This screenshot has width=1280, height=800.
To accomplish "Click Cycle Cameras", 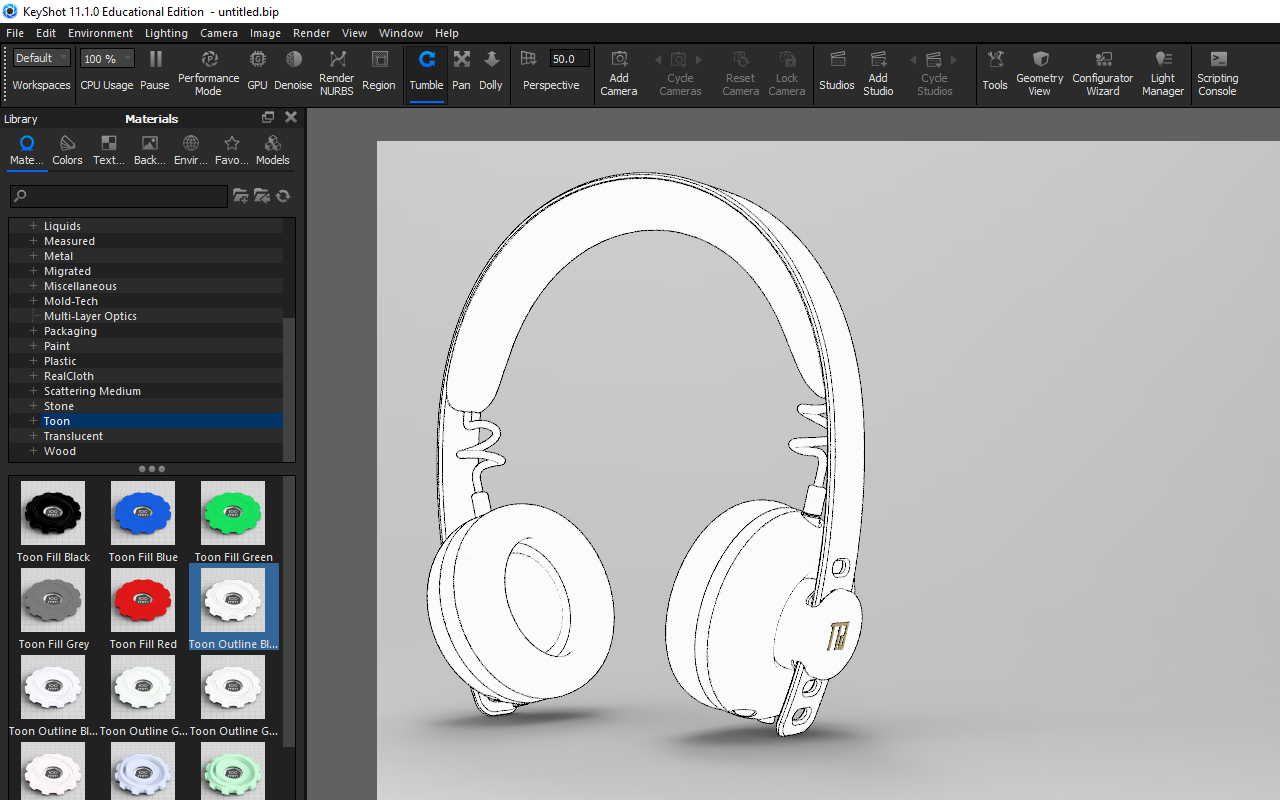I will coord(680,72).
